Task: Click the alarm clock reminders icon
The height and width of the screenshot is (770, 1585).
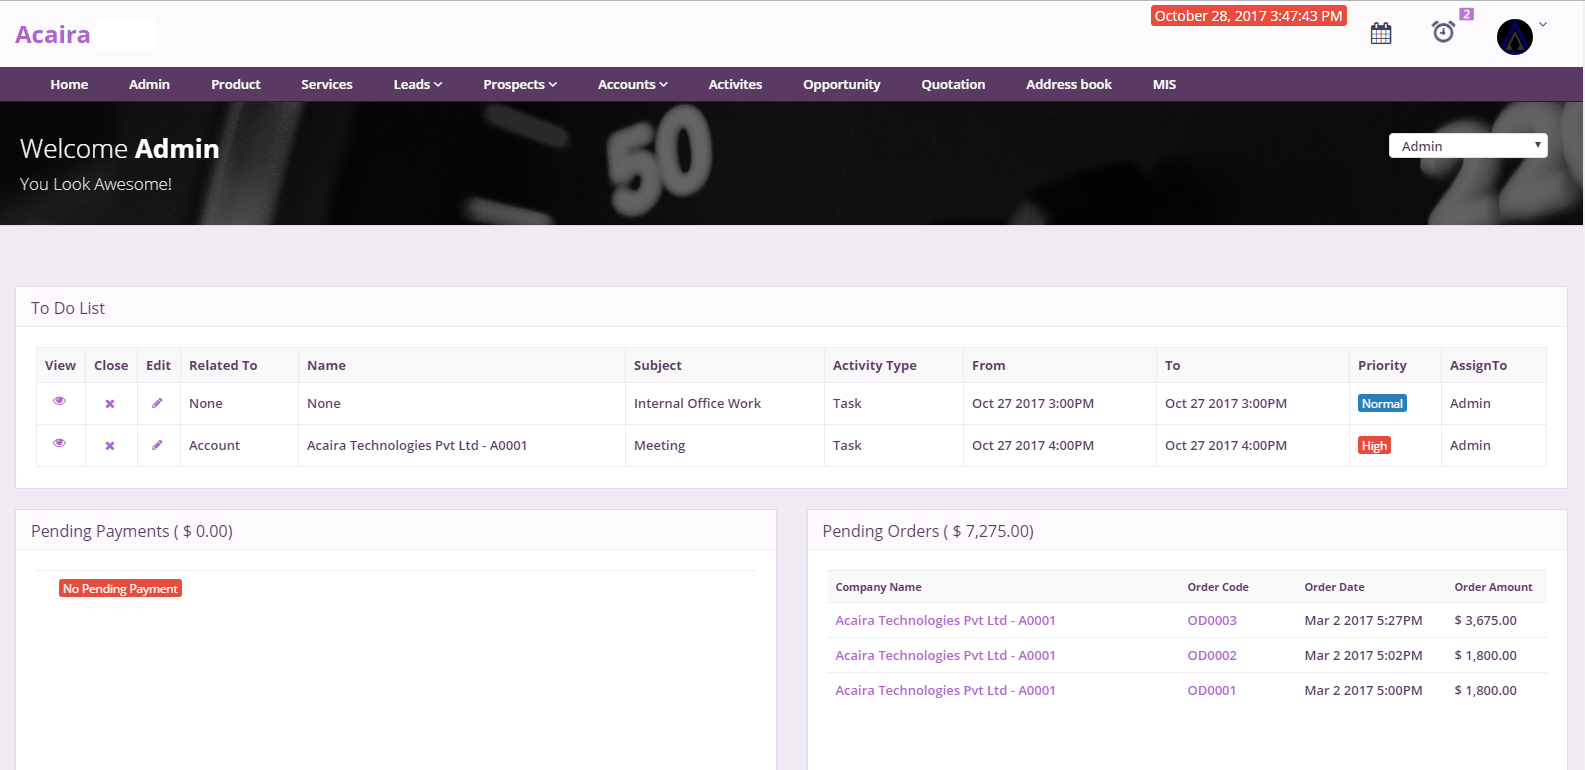Action: [1443, 32]
